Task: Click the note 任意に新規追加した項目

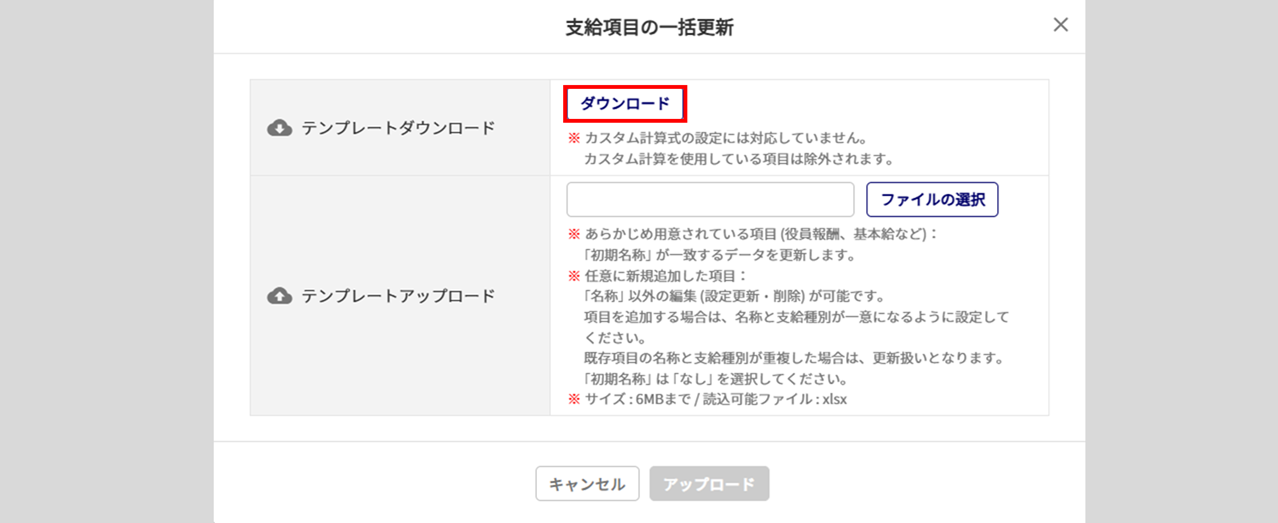Action: 666,275
